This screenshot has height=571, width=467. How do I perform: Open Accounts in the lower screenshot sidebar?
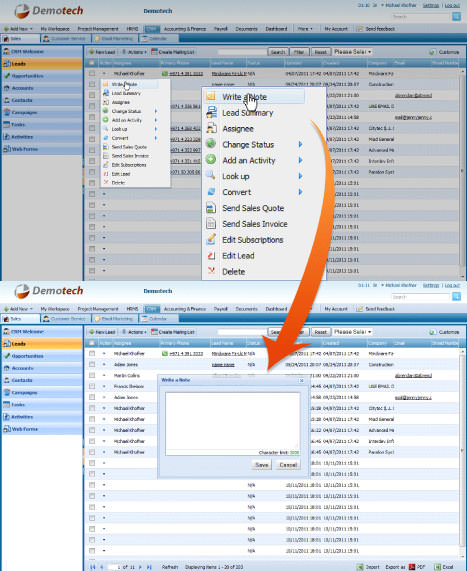pyautogui.click(x=22, y=368)
